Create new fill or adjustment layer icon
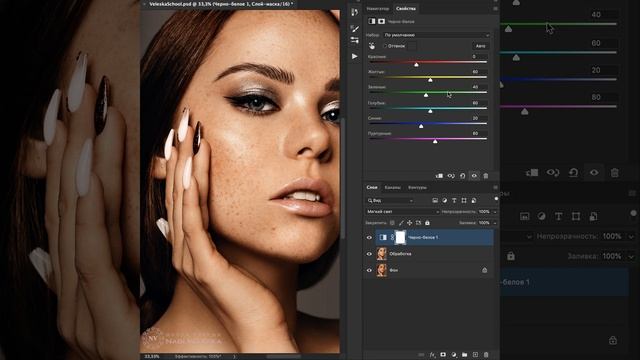 [454, 355]
